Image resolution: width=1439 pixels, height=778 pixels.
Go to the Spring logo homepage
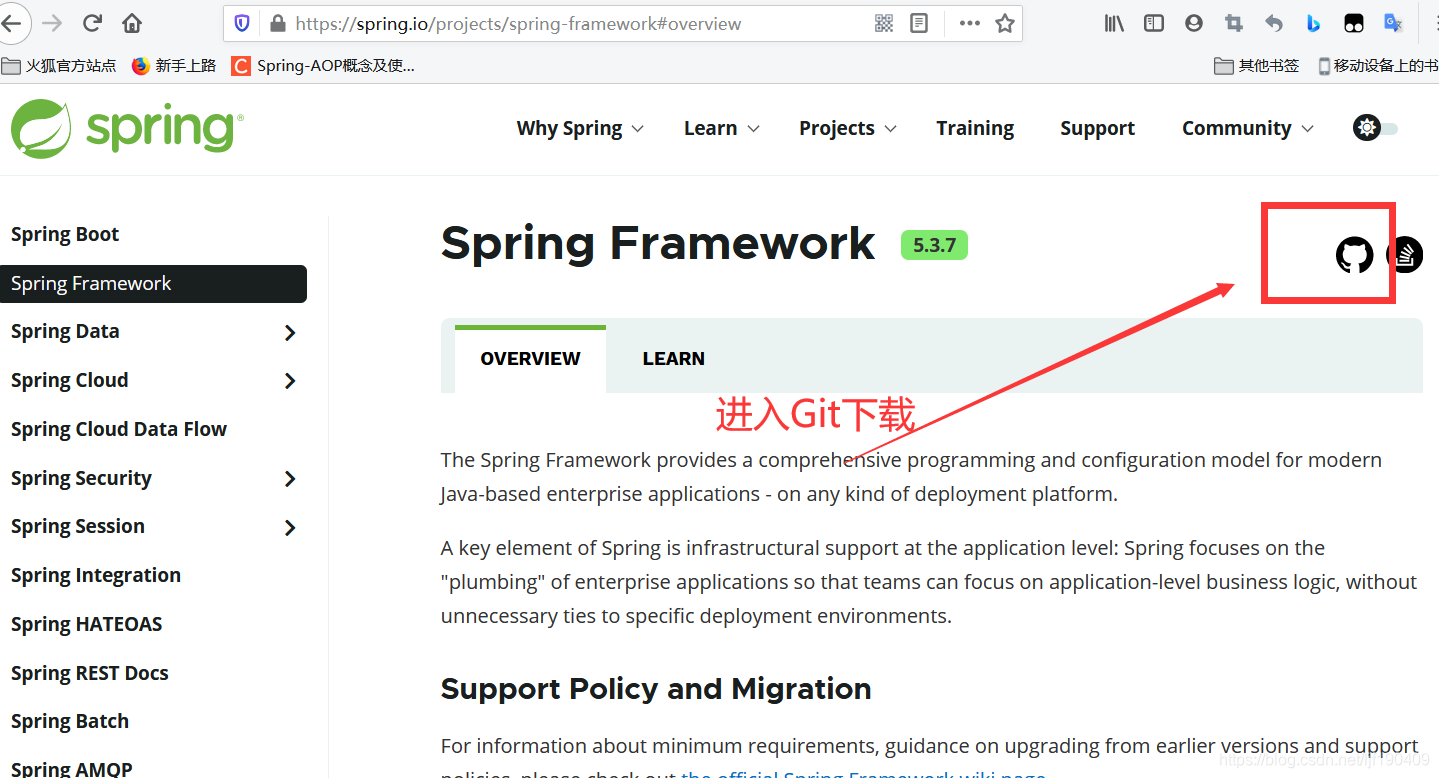point(127,128)
